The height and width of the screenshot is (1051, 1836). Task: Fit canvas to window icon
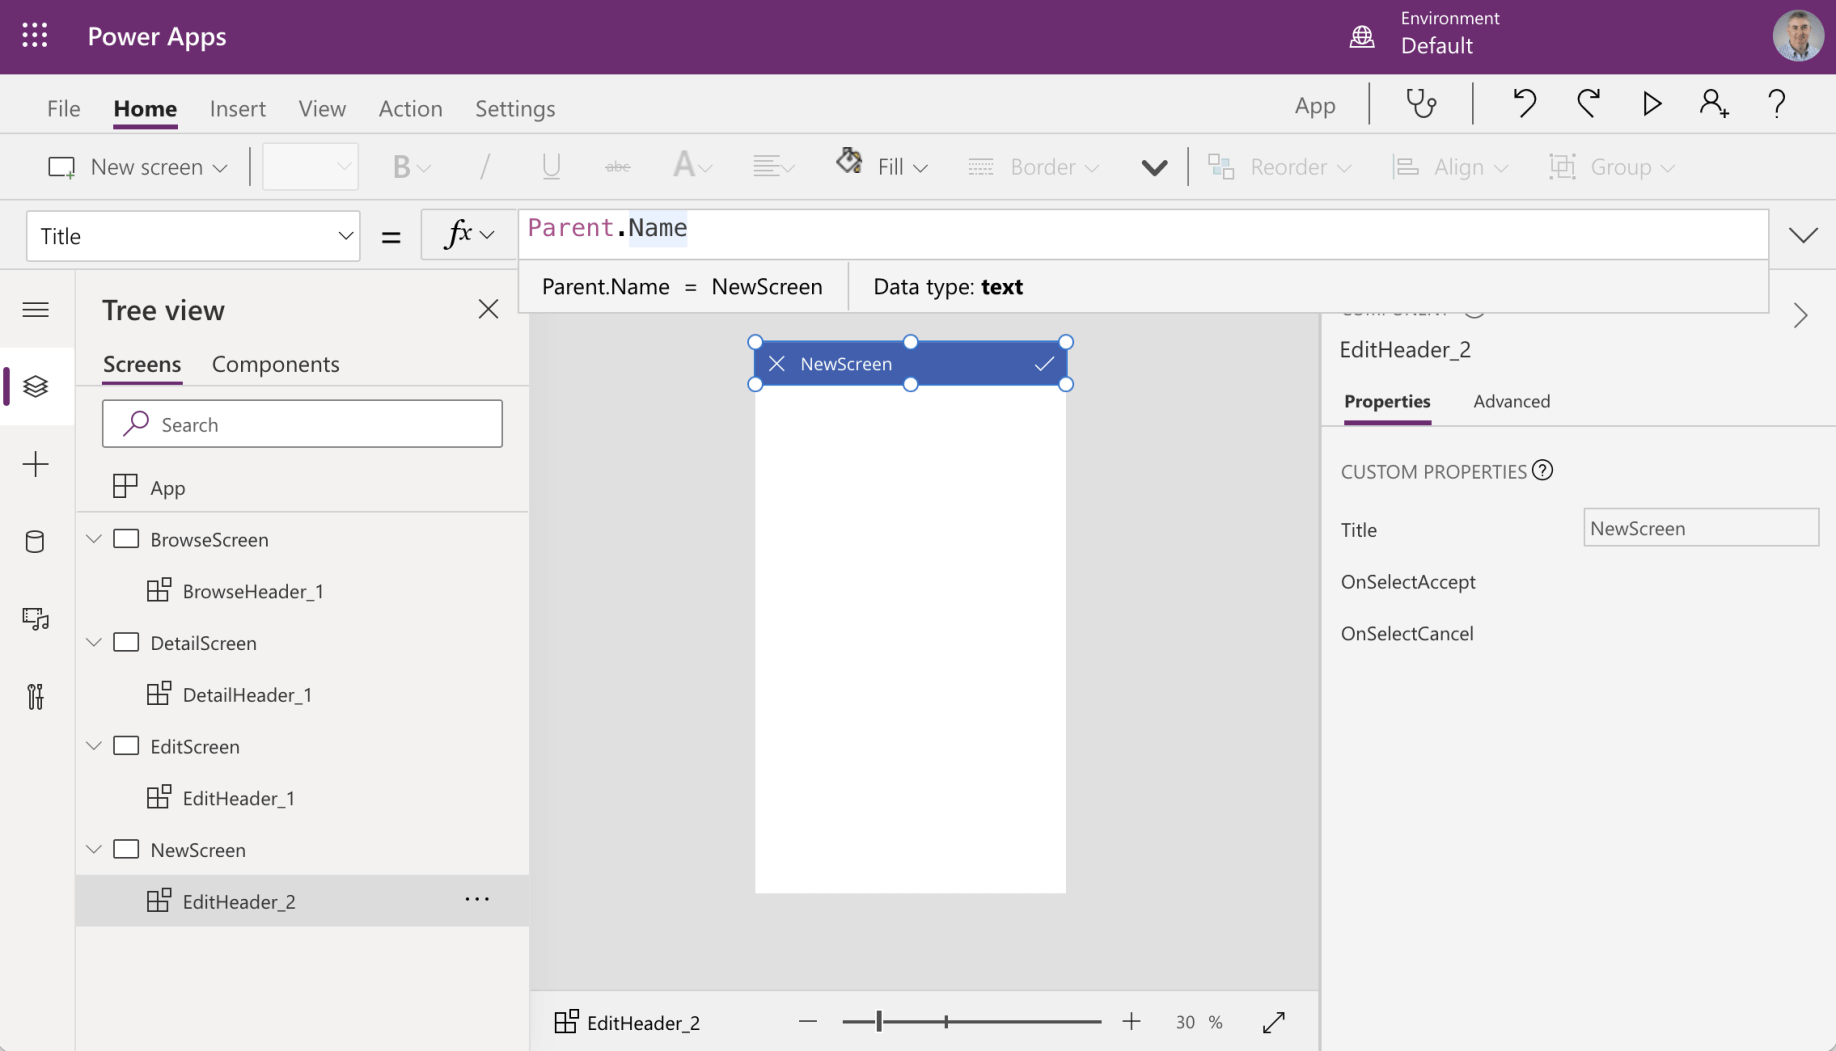point(1273,1022)
